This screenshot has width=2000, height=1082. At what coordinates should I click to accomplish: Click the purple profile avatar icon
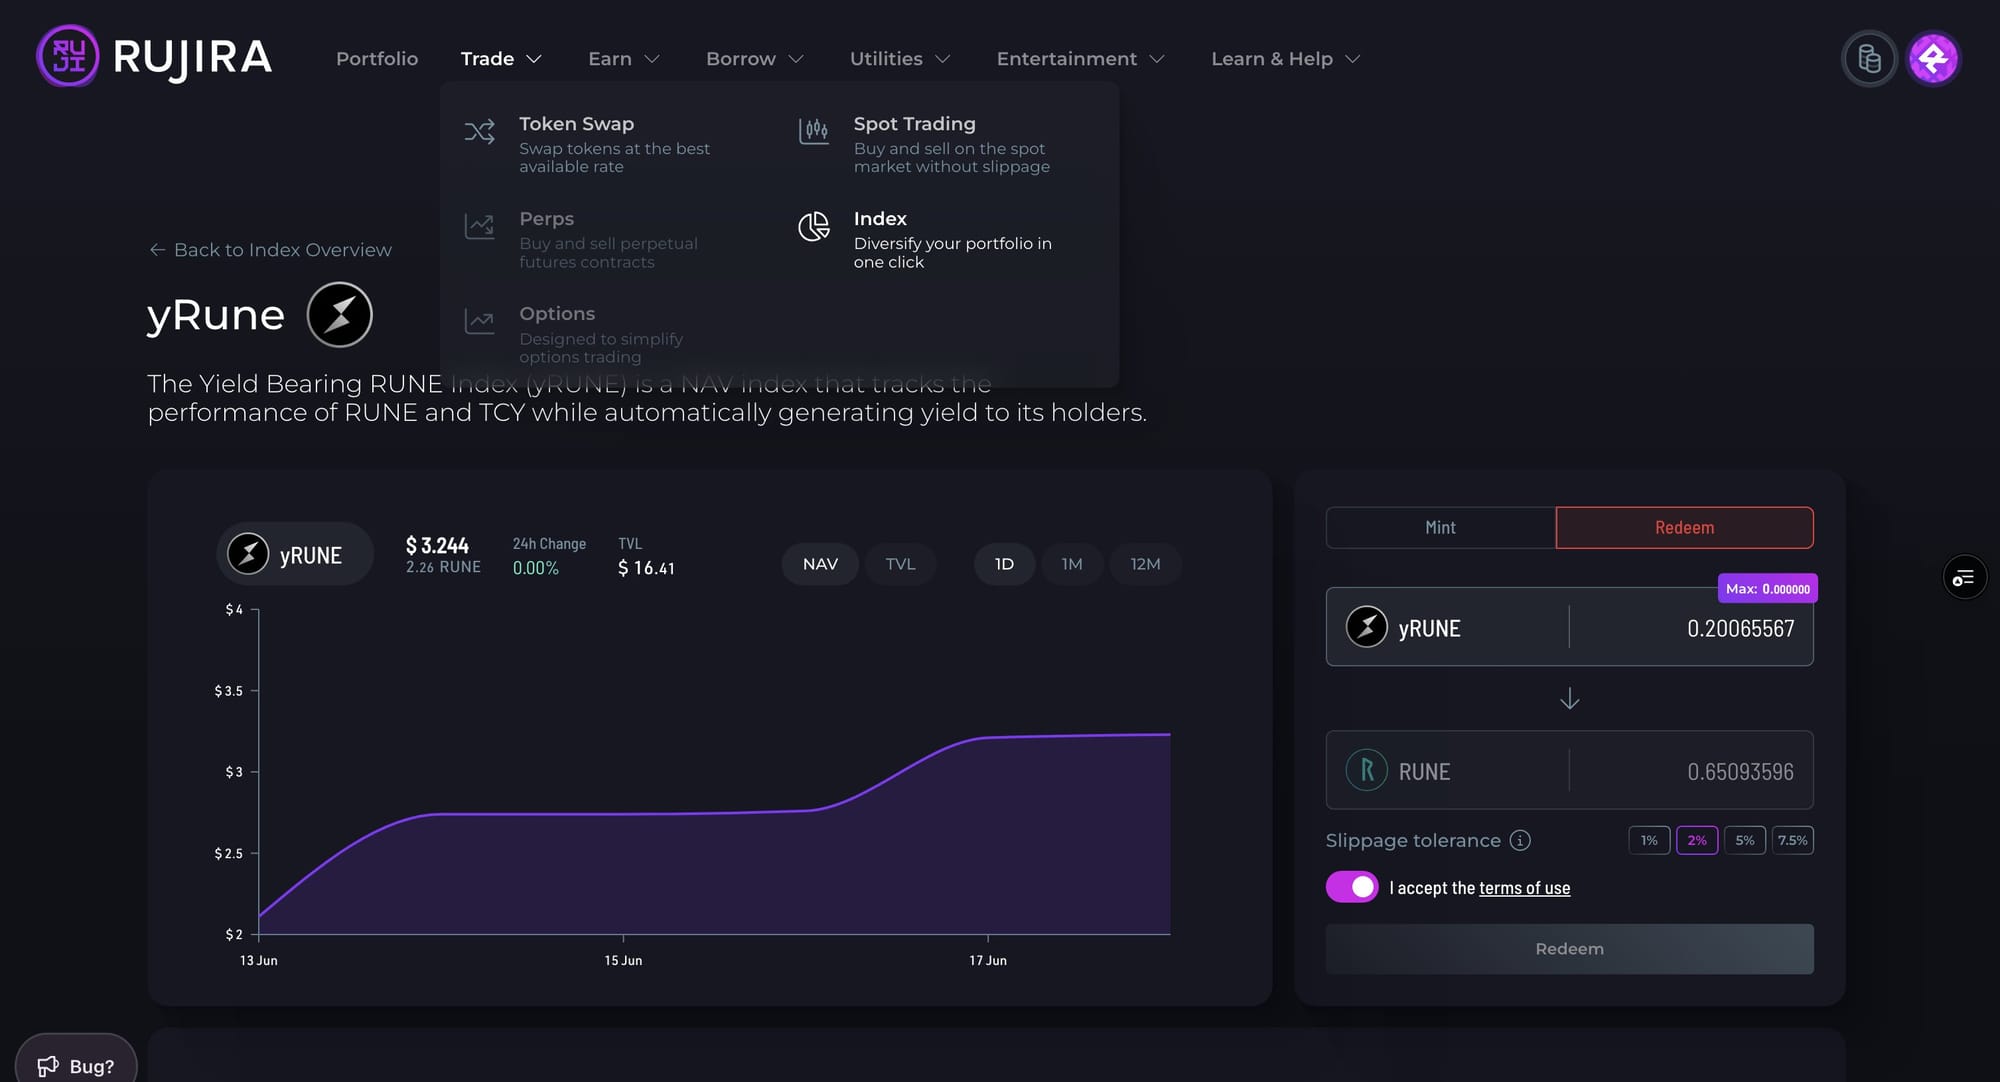click(1933, 59)
